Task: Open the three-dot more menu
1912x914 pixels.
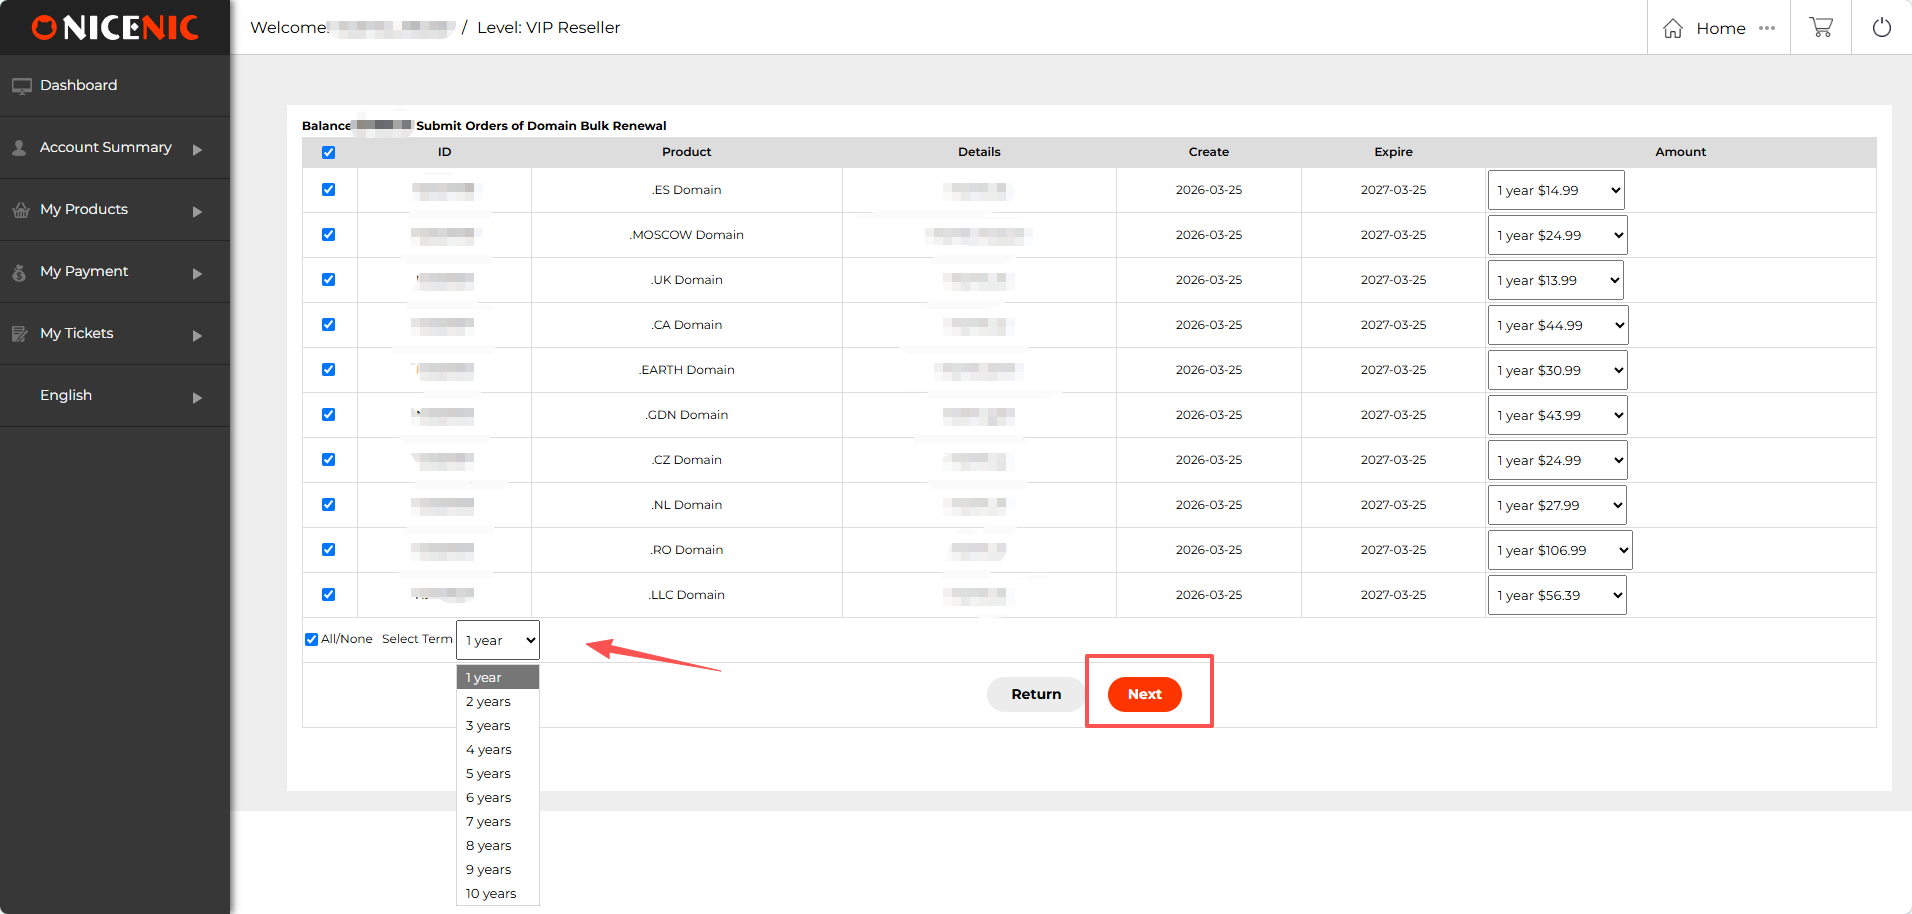Action: pos(1767,28)
